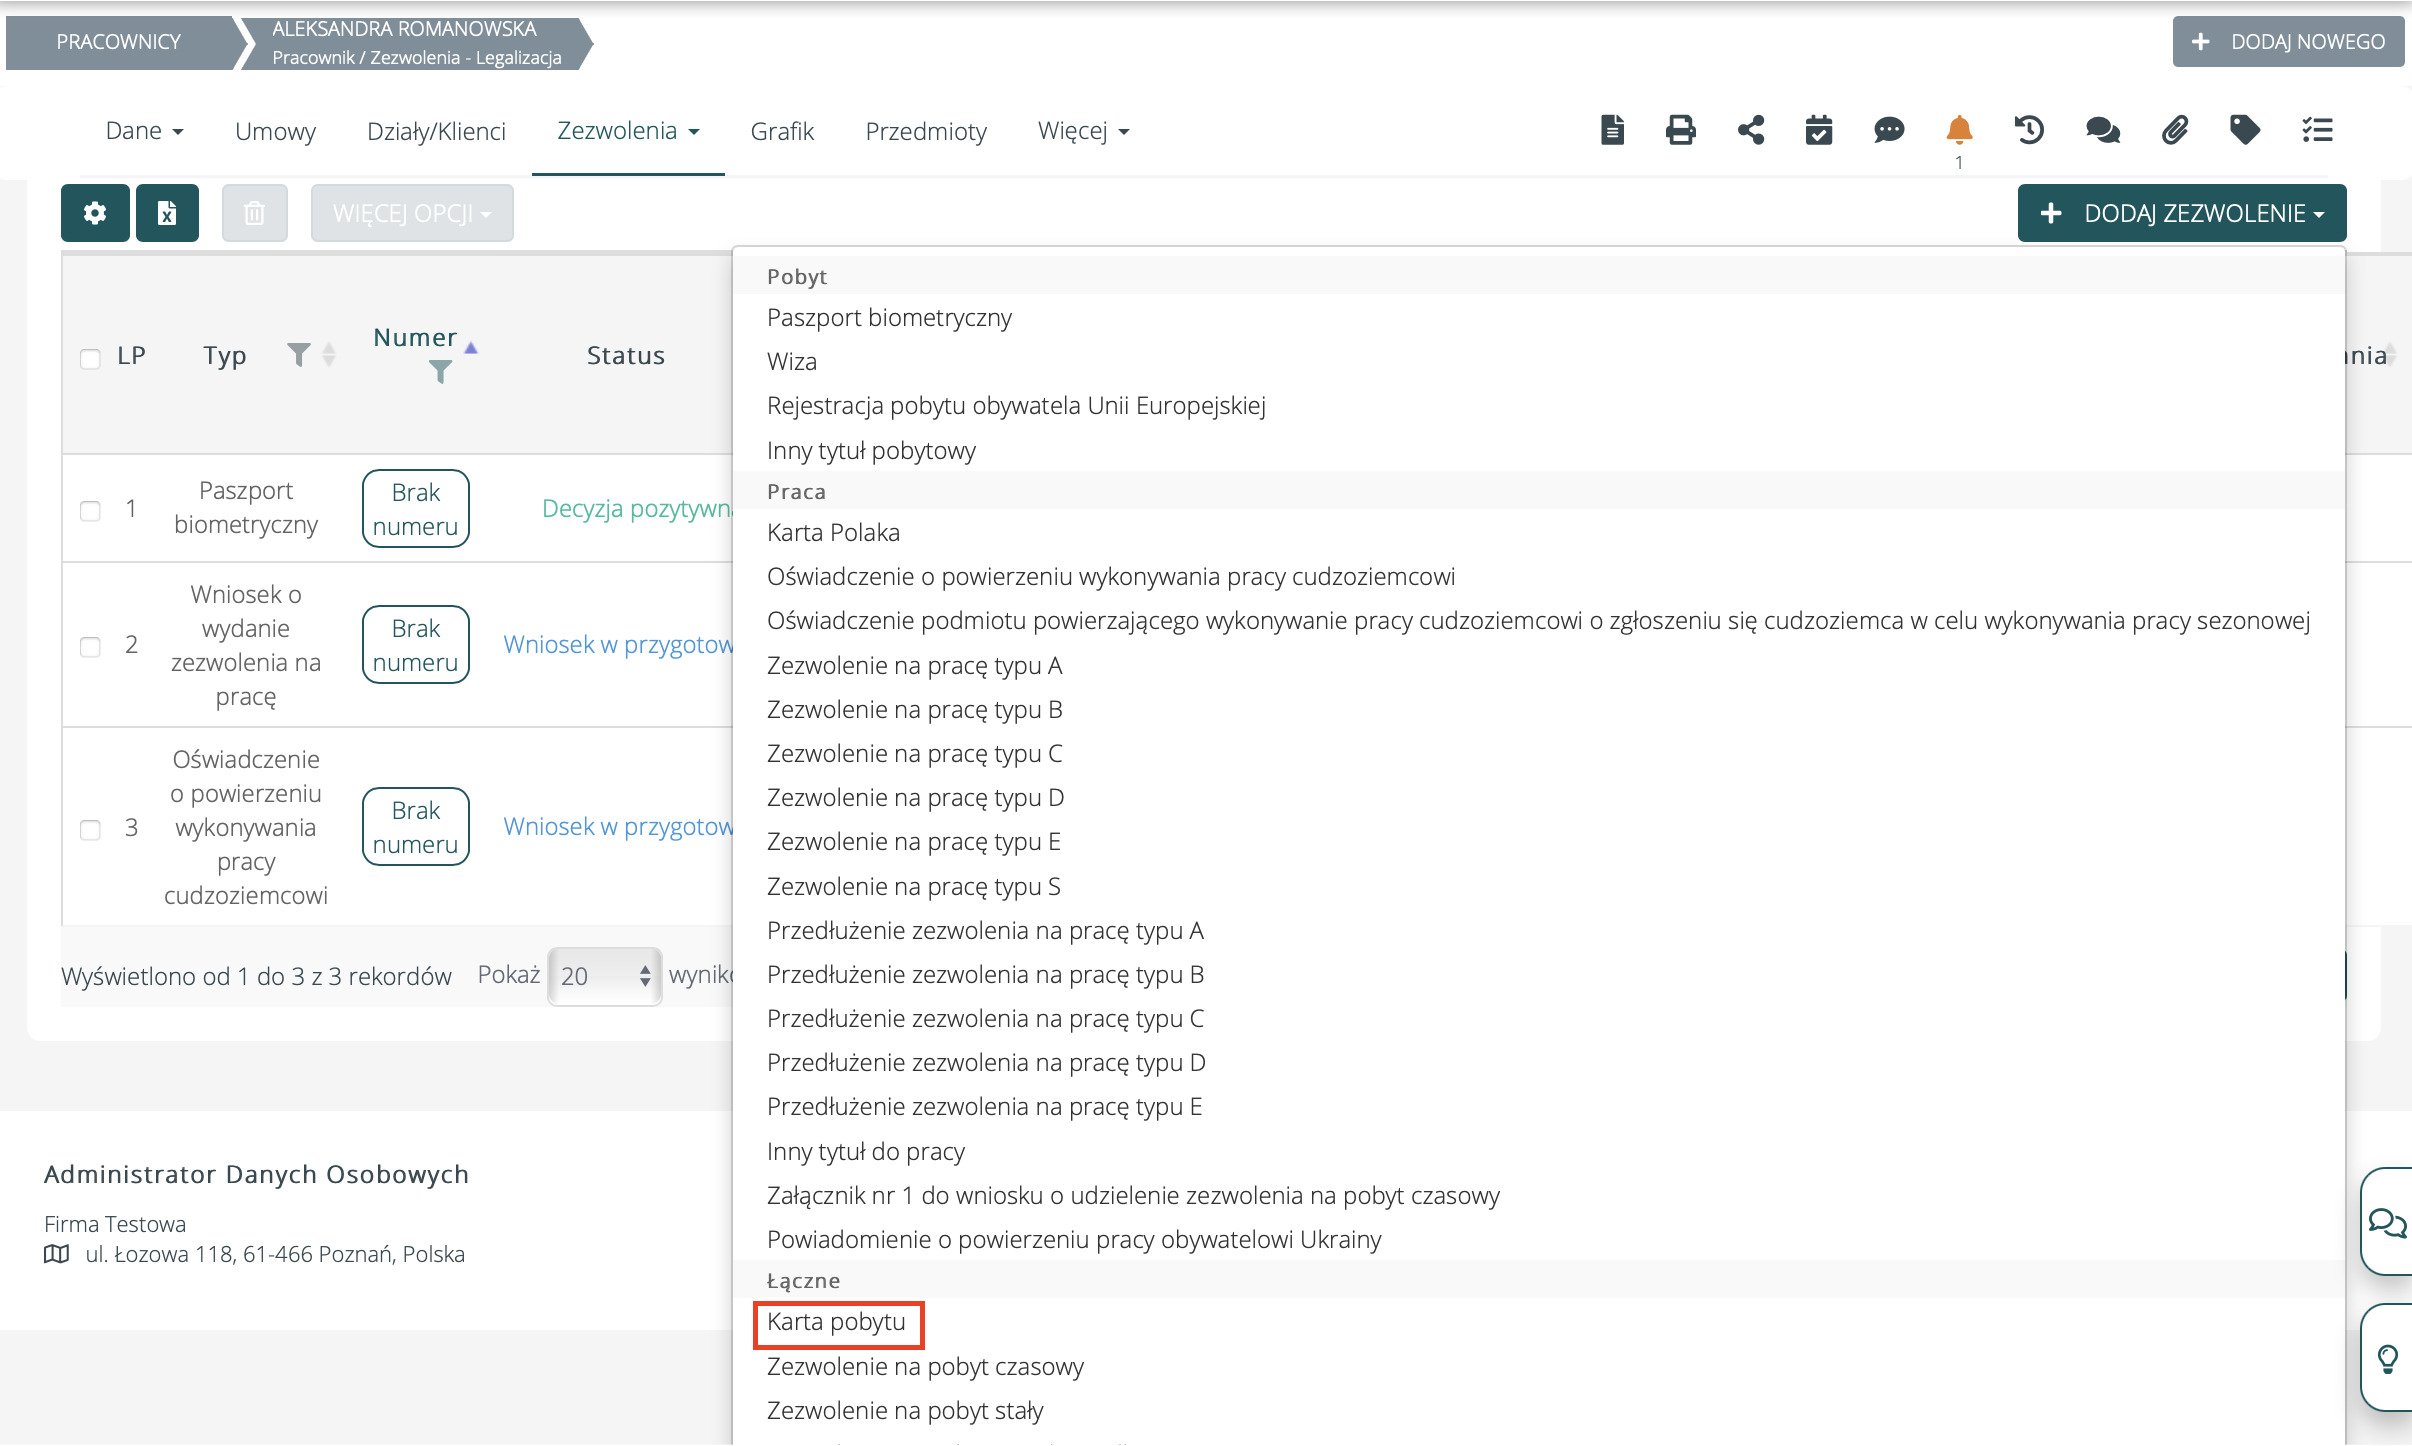The image size is (2412, 1446).
Task: Click the calendar check icon
Action: click(1818, 130)
